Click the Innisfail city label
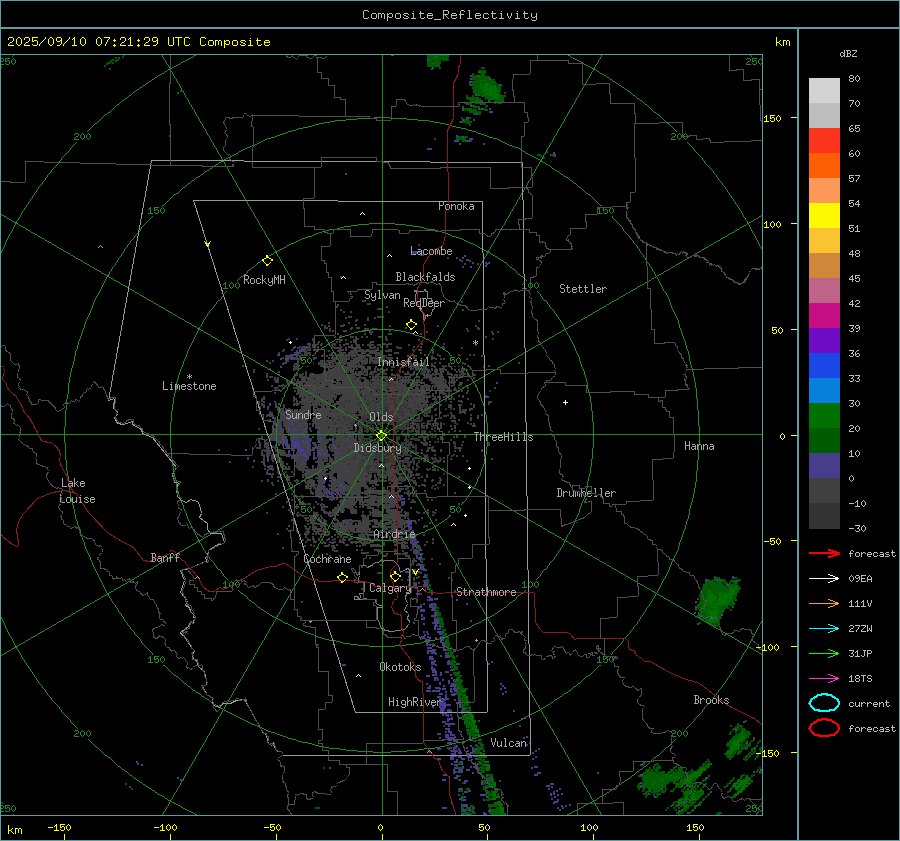The width and height of the screenshot is (900, 841). [403, 362]
